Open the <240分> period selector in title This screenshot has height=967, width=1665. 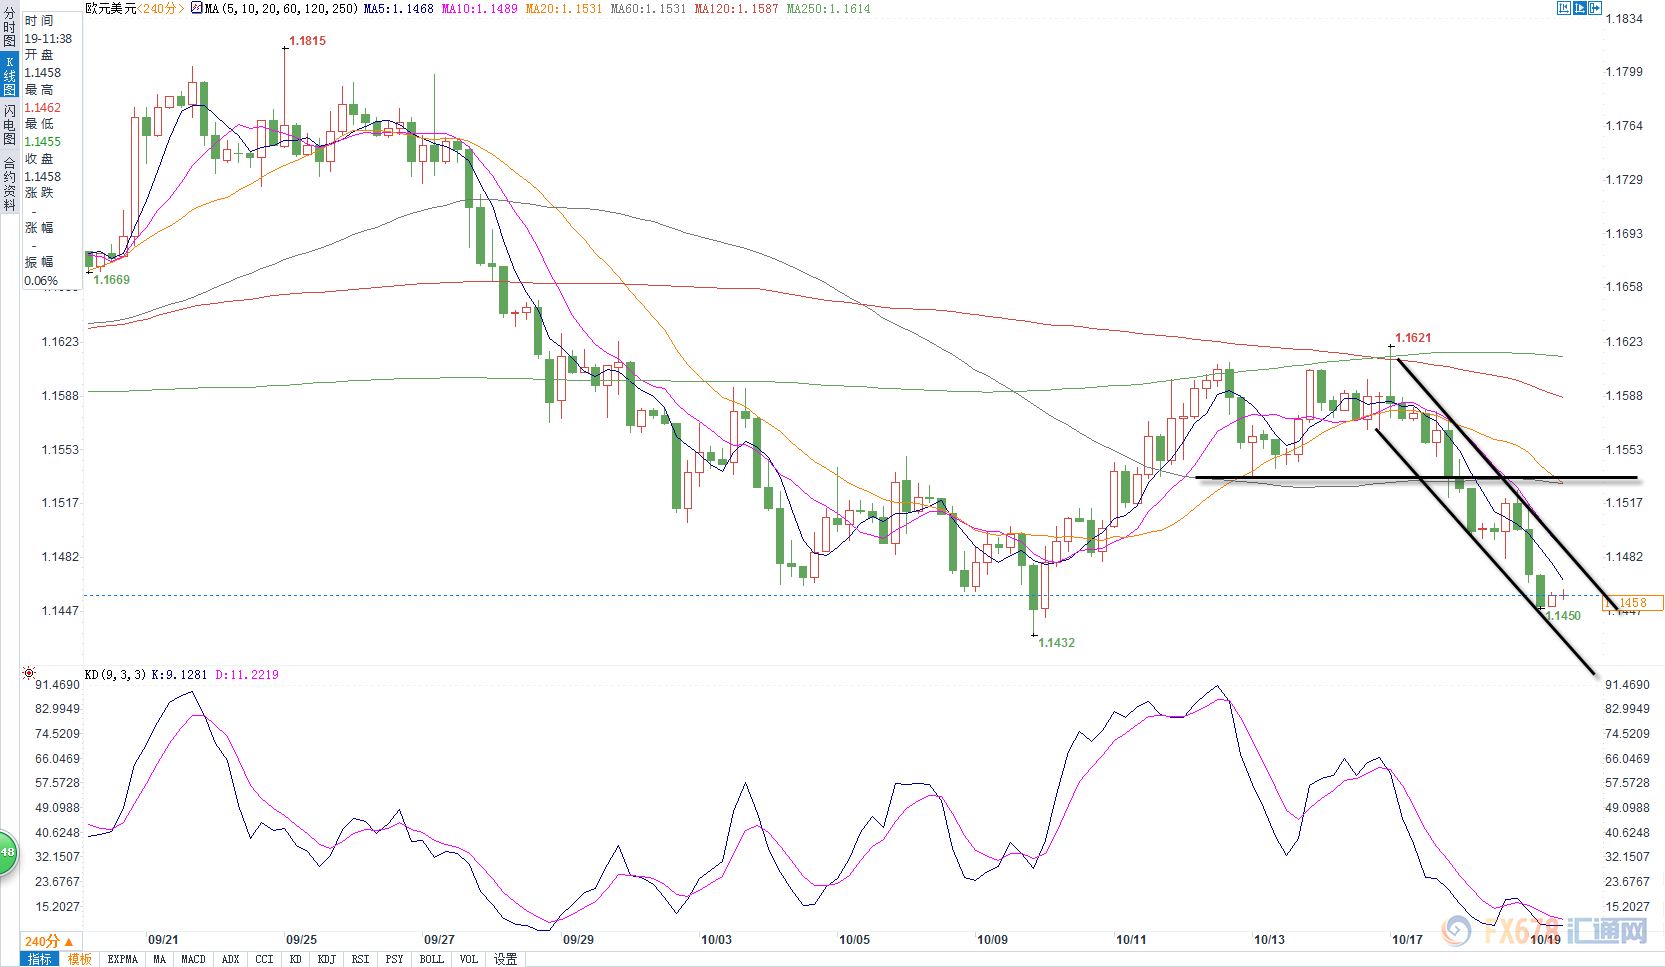(160, 8)
